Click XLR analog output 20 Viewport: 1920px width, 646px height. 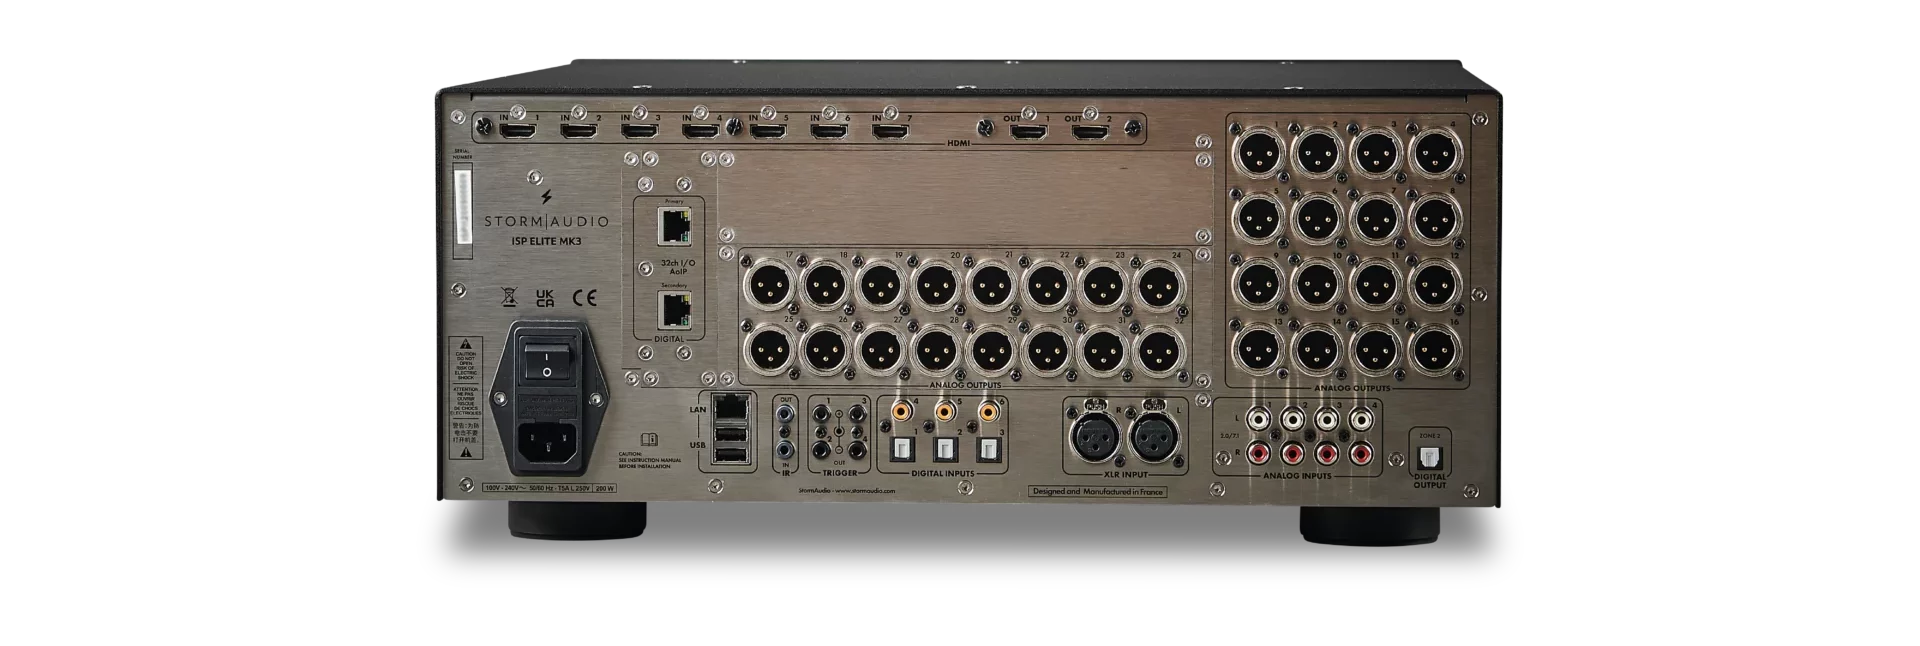(x=936, y=286)
